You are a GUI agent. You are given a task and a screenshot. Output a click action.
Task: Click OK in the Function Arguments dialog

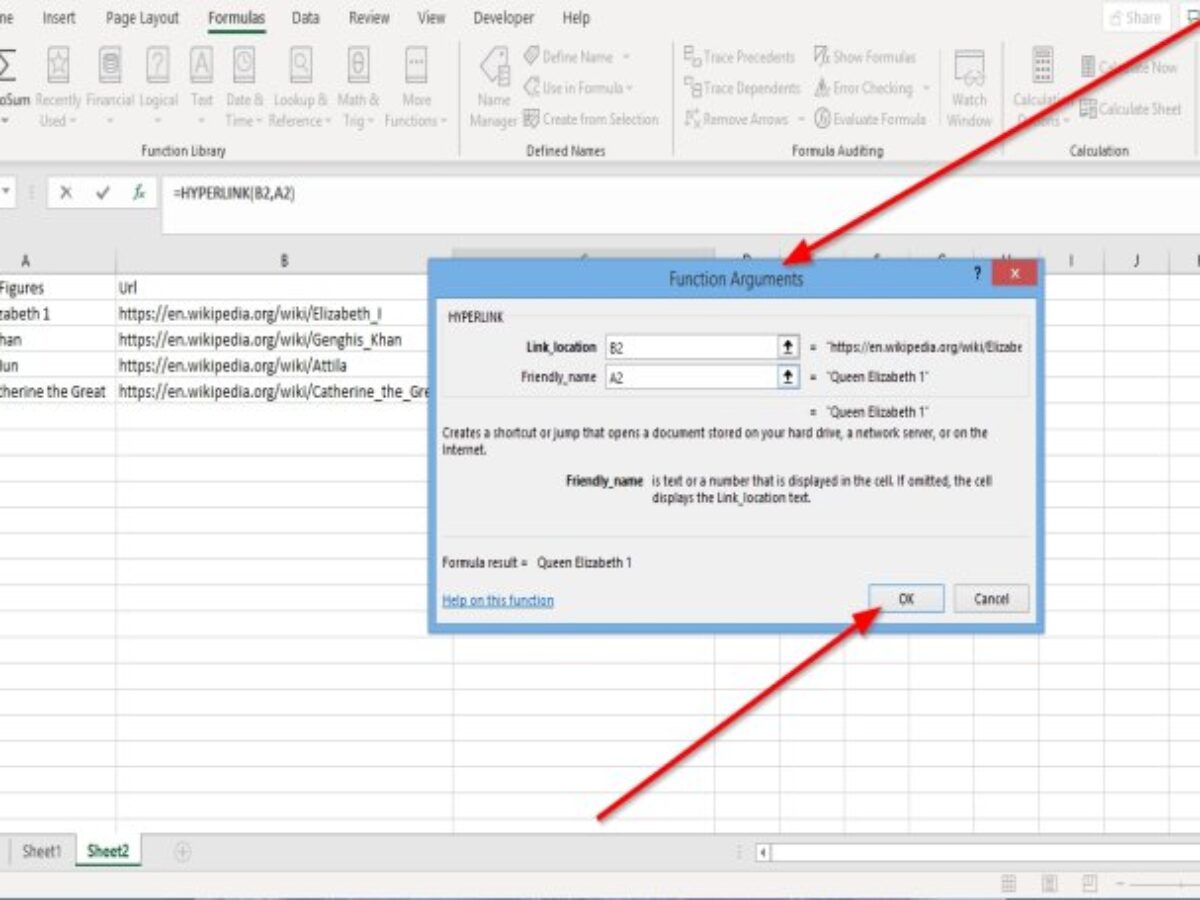coord(905,597)
